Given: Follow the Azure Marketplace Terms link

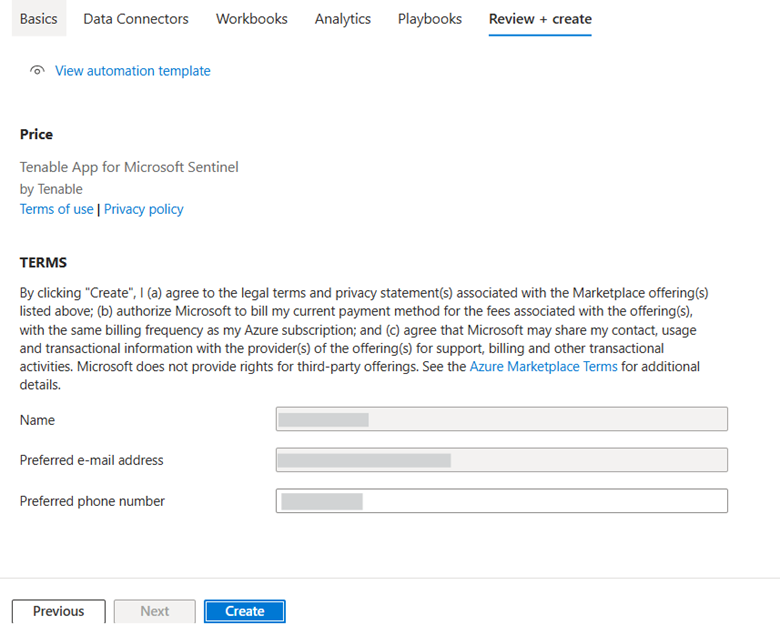Looking at the screenshot, I should 544,367.
